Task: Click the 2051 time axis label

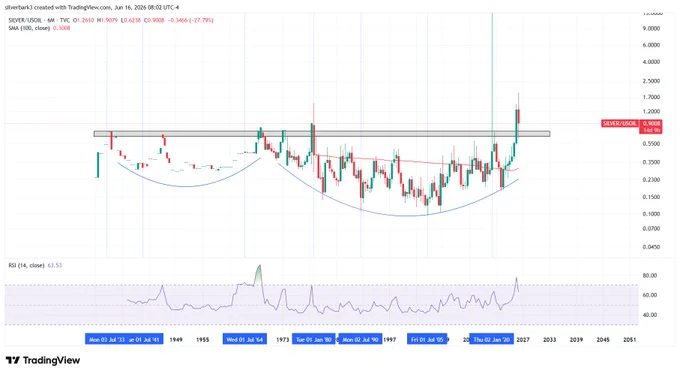Action: (x=629, y=340)
